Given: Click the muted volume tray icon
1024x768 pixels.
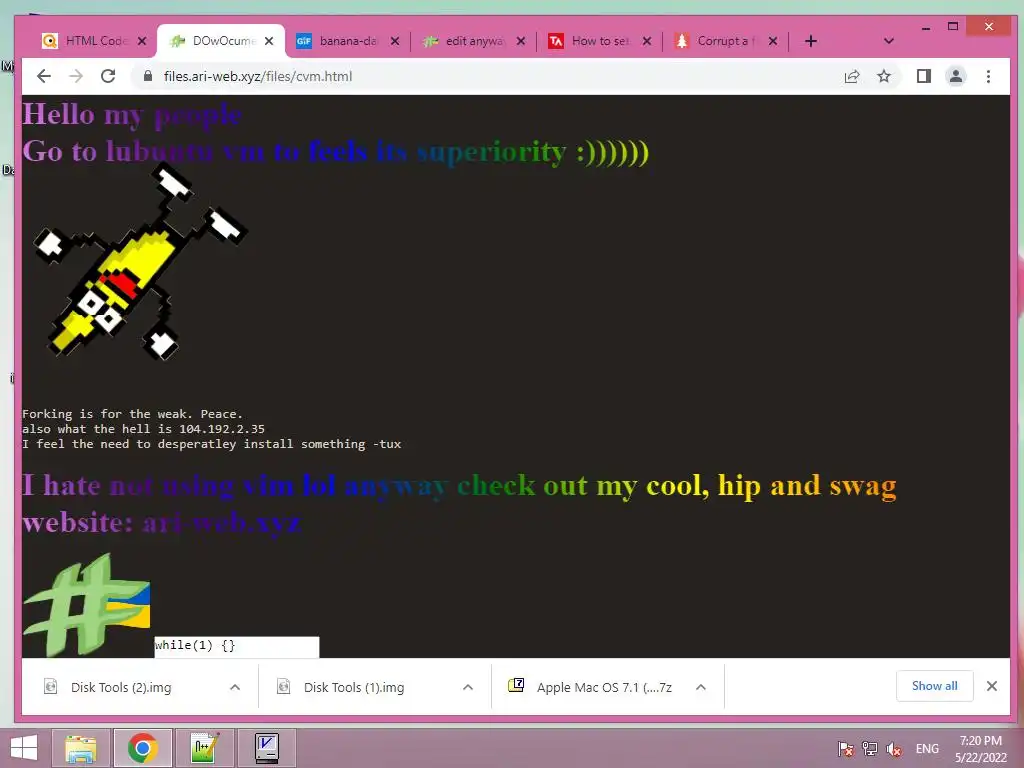Looking at the screenshot, I should coord(893,748).
